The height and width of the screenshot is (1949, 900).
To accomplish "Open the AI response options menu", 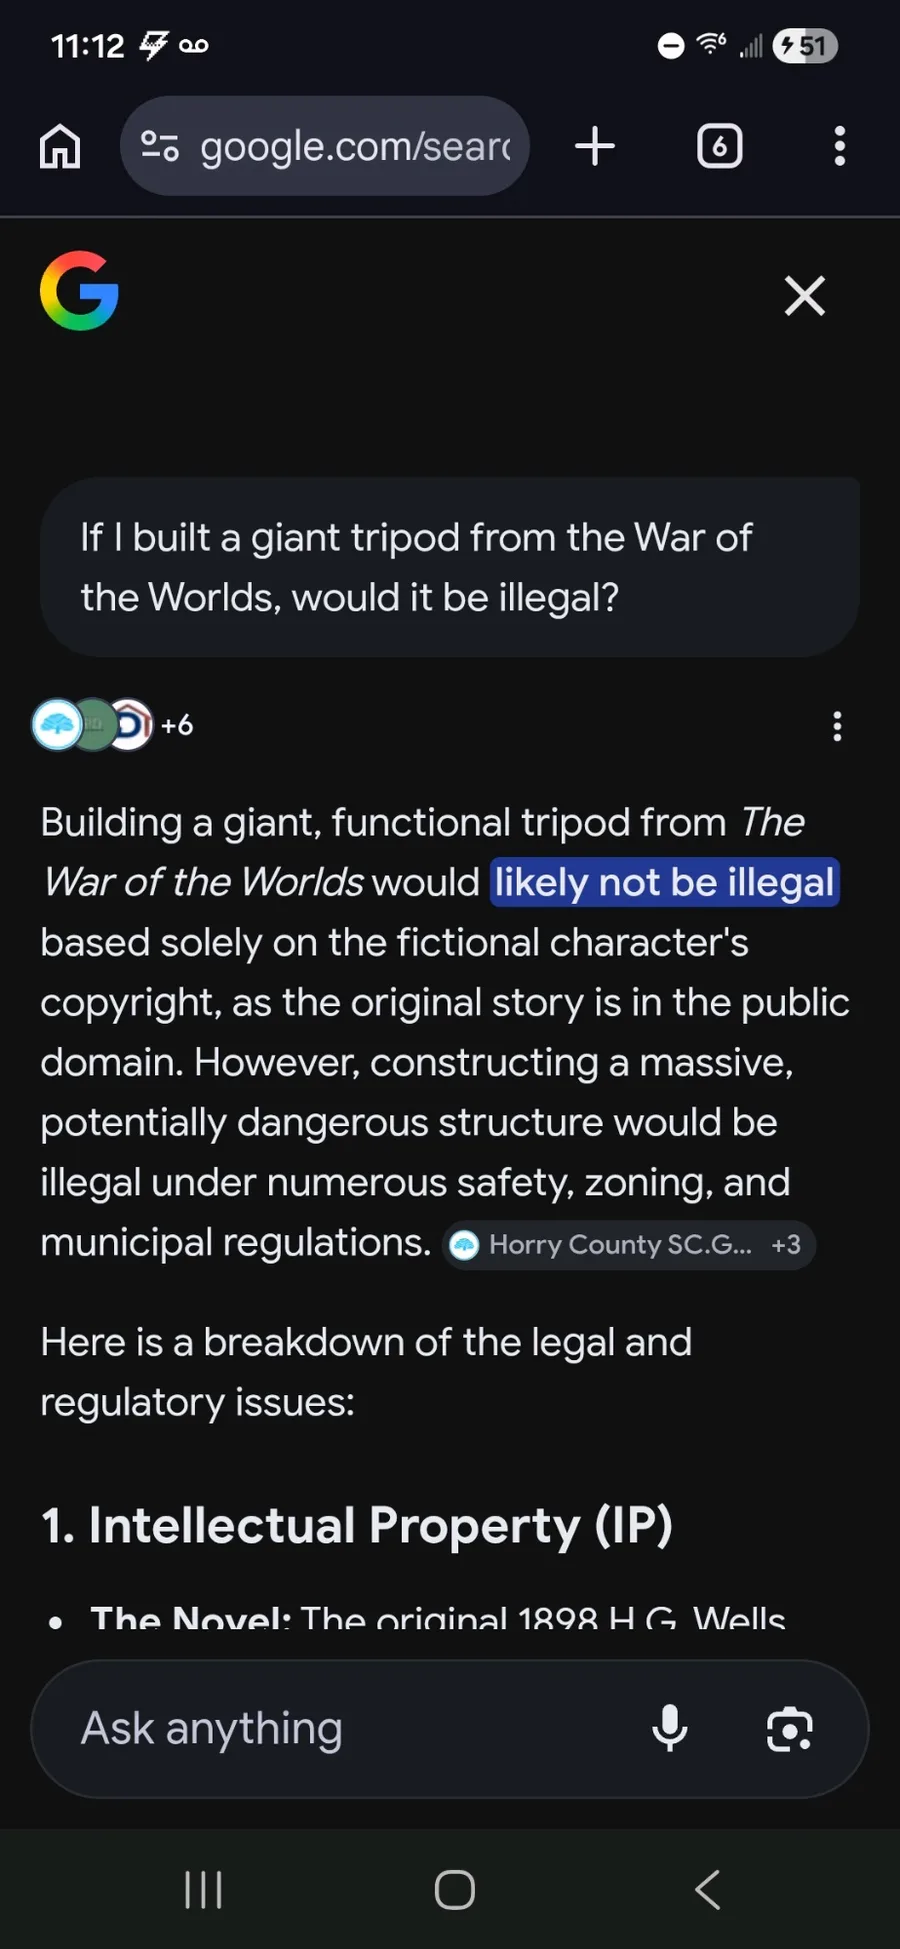I will tap(837, 727).
